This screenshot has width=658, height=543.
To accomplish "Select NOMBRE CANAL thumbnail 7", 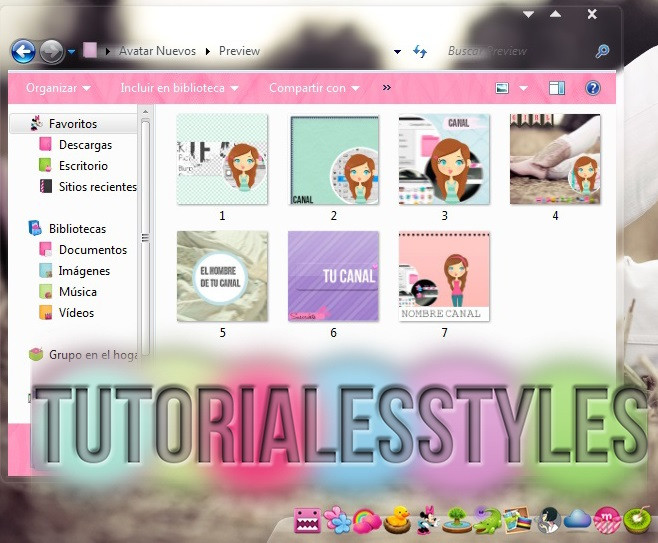I will click(444, 277).
